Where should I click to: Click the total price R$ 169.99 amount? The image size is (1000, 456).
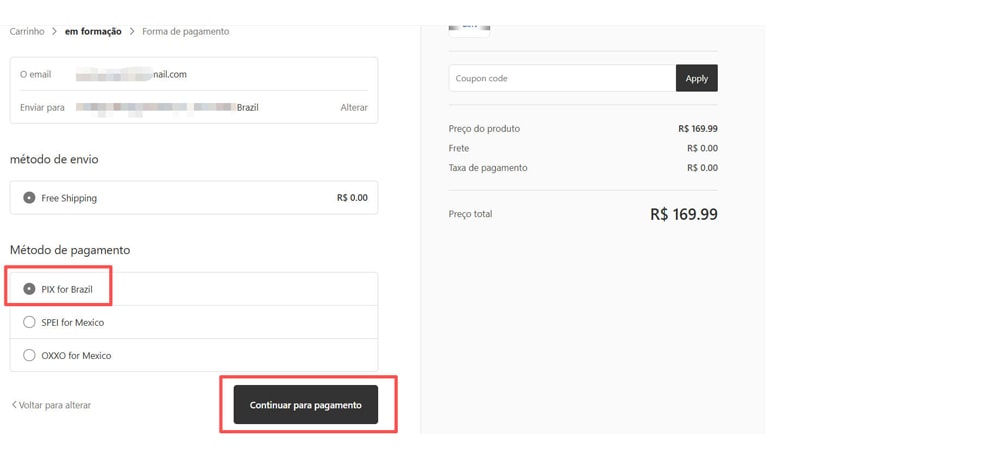point(683,214)
